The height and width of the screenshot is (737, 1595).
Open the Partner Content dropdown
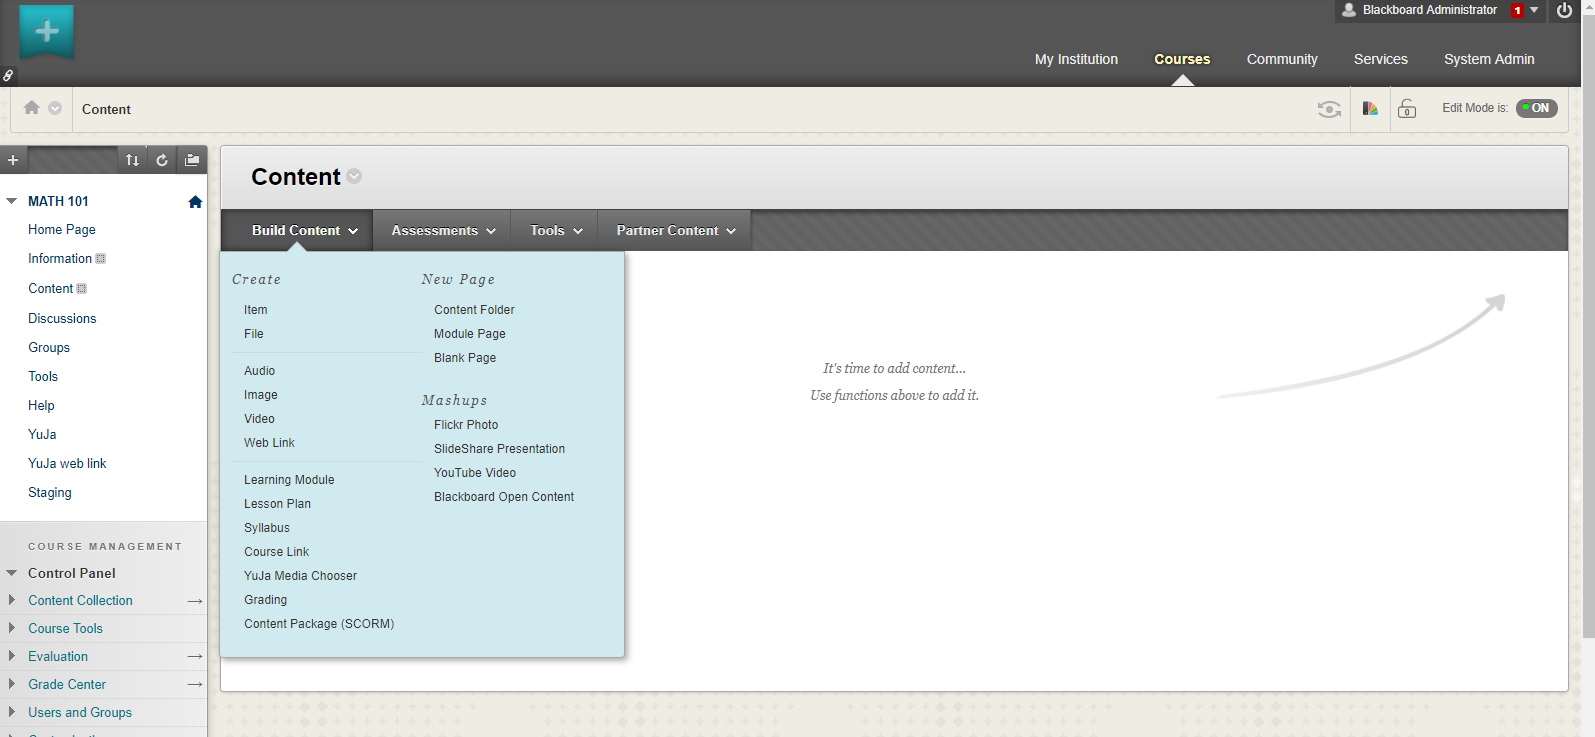(676, 230)
